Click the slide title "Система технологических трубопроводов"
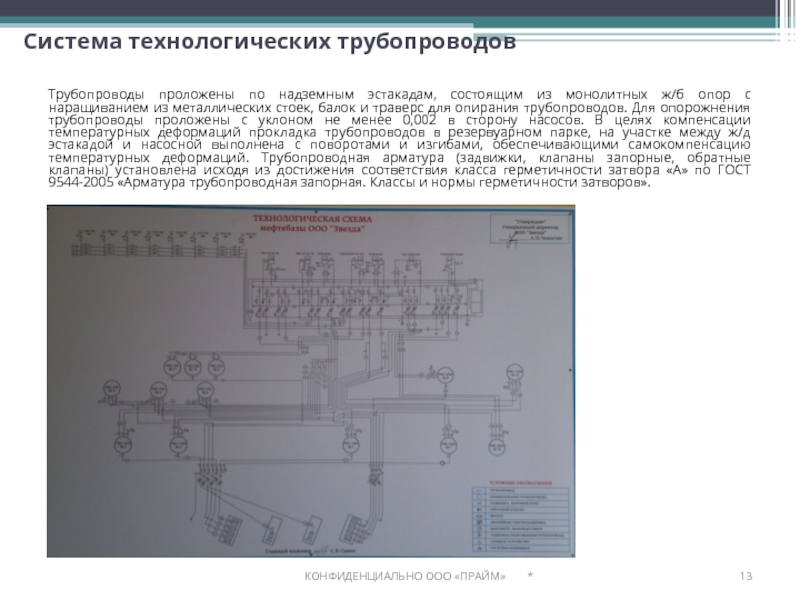This screenshot has width=800, height=600. [269, 42]
